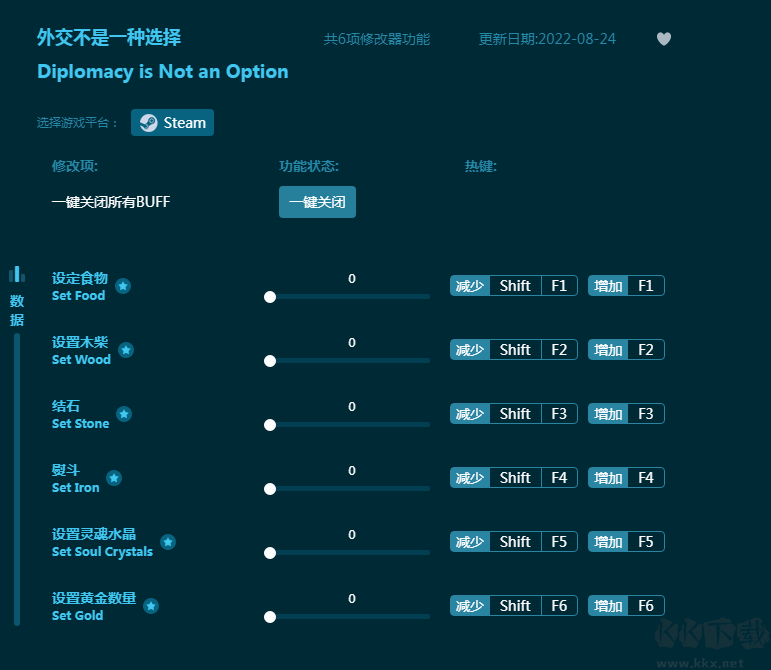Click the star icon beside Set Food
The width and height of the screenshot is (771, 670).
(123, 286)
